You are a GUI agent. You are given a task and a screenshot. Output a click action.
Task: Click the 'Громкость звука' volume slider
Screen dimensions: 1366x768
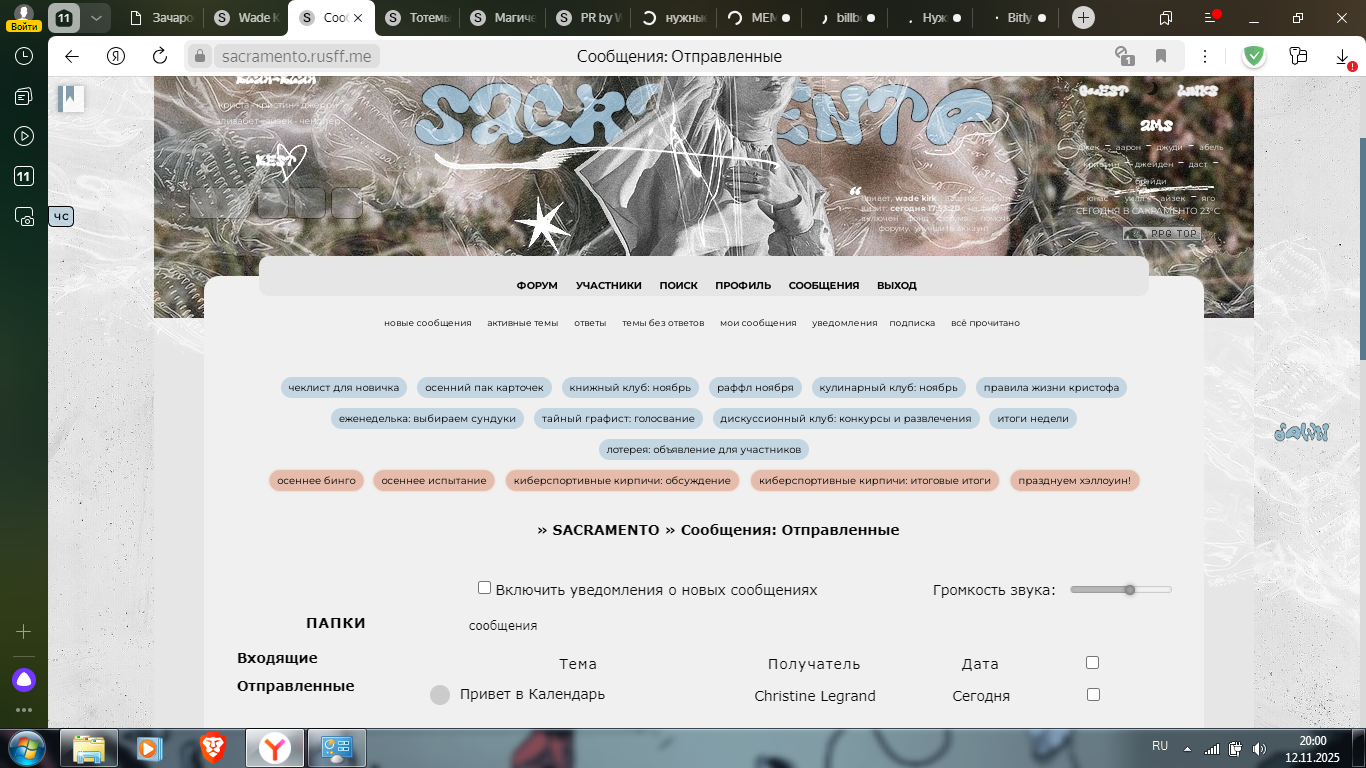[x=1120, y=590]
